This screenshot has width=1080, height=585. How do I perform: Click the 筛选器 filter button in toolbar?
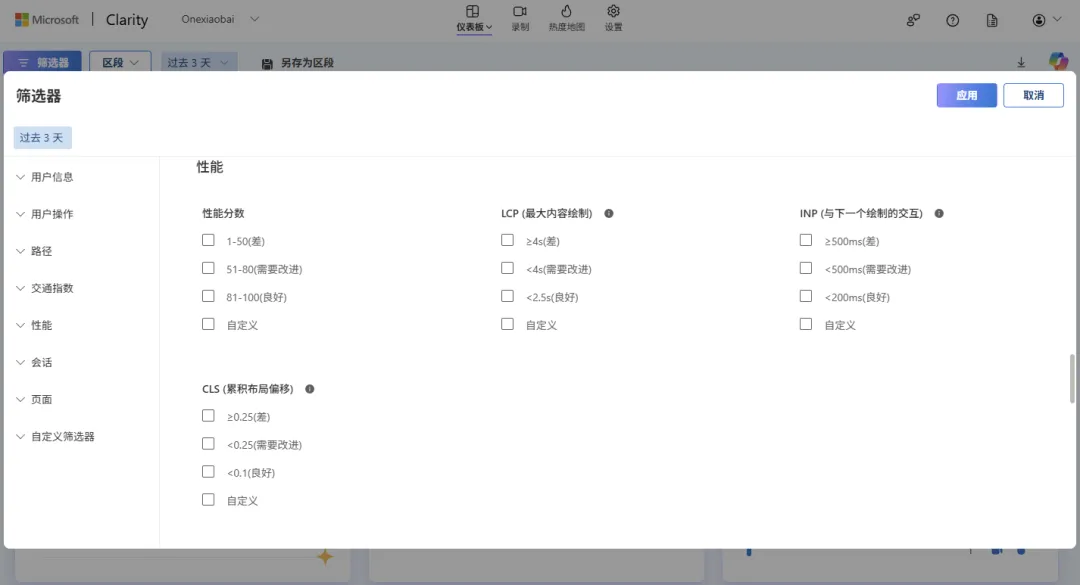[43, 62]
